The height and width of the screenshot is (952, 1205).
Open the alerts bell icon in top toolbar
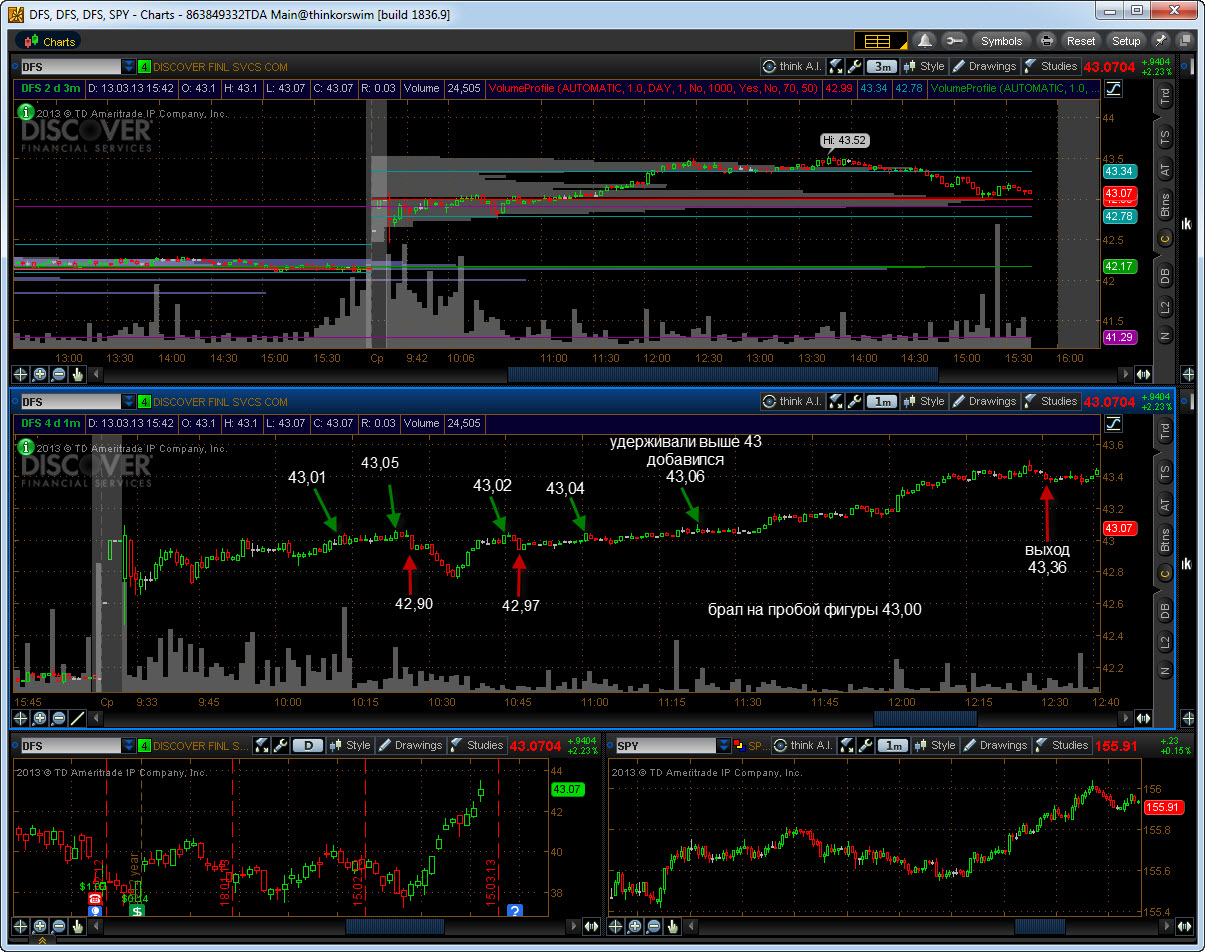tap(925, 41)
